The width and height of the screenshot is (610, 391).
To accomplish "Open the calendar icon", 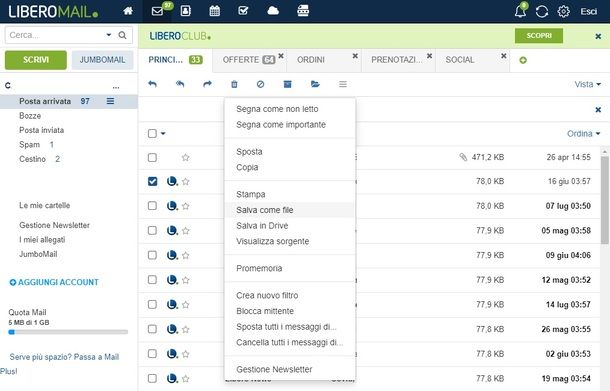I will point(214,11).
